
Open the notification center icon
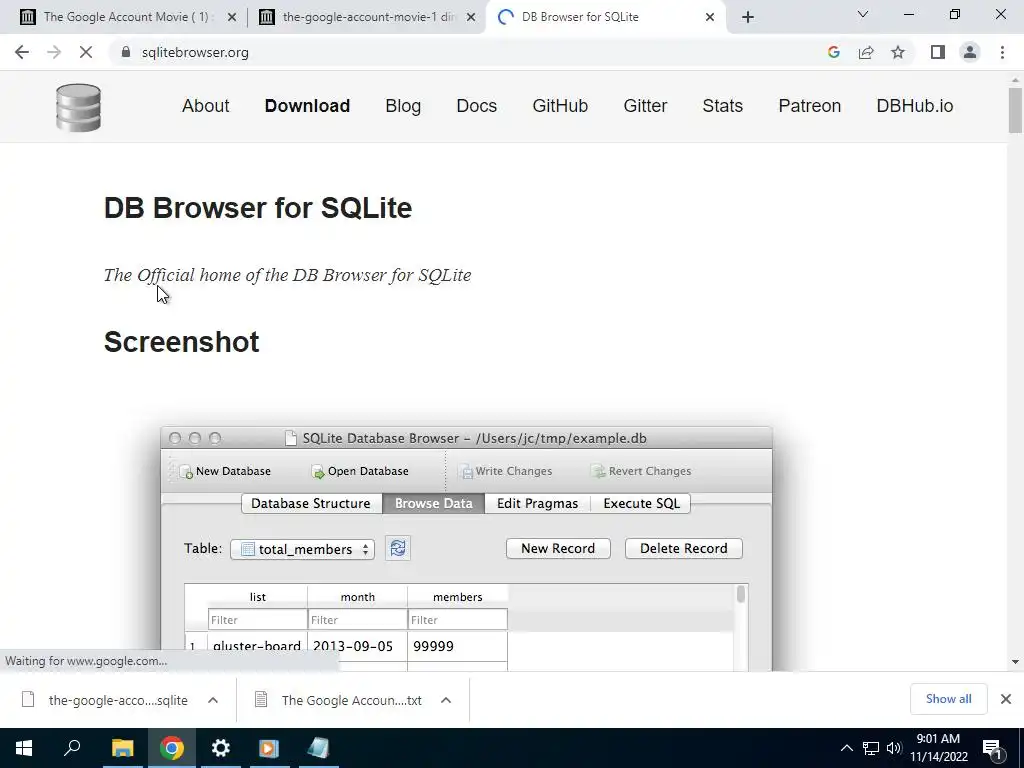993,749
